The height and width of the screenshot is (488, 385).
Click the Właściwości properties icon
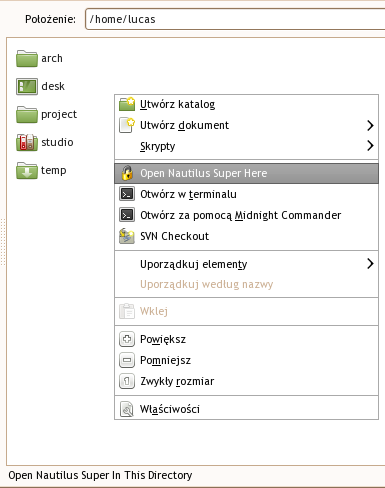tap(127, 409)
